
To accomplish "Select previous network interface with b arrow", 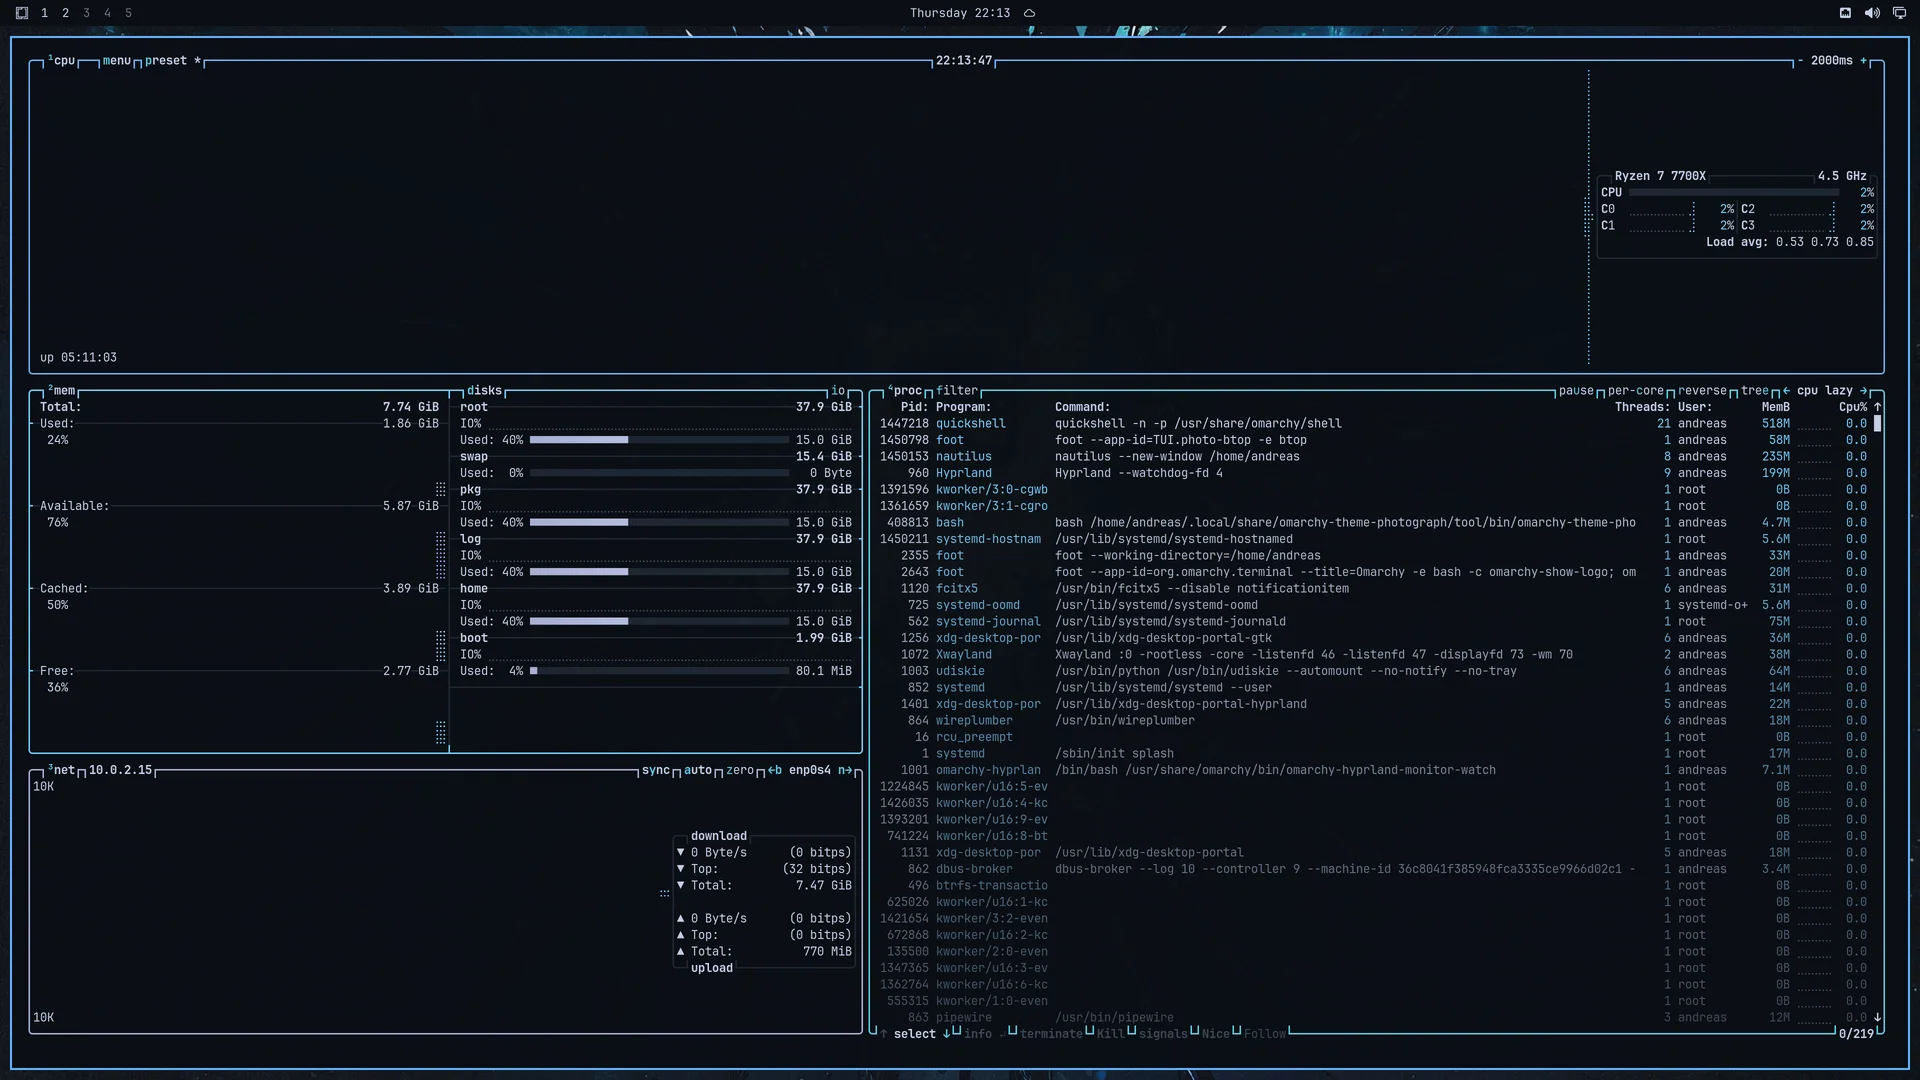I will pyautogui.click(x=775, y=770).
